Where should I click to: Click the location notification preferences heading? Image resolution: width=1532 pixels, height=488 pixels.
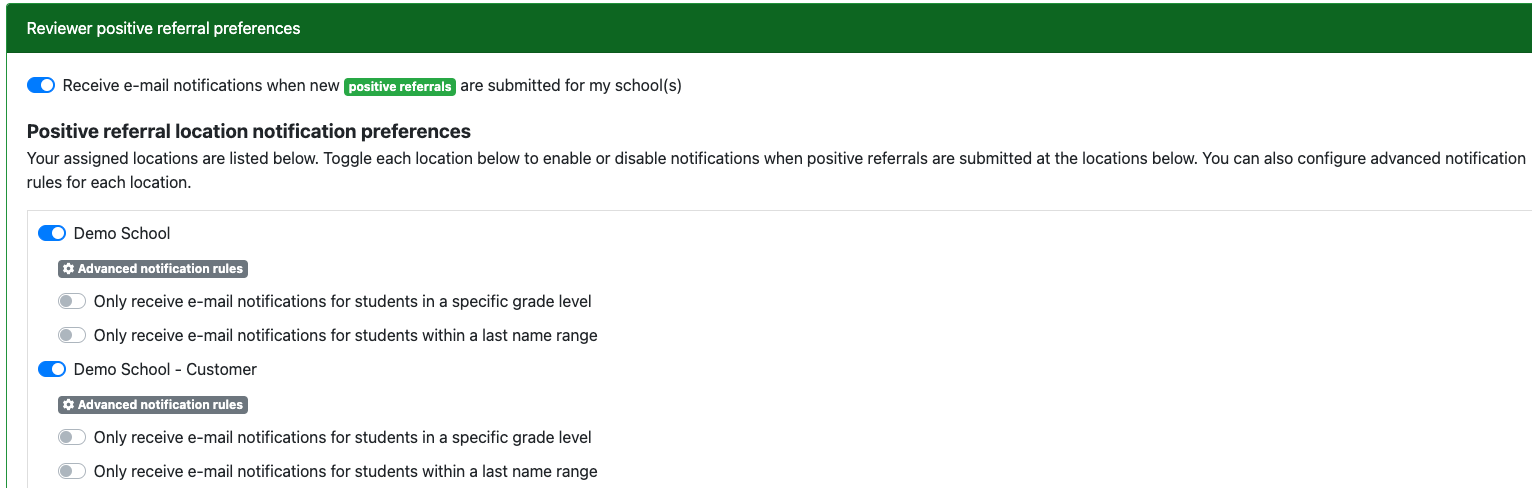coord(248,131)
